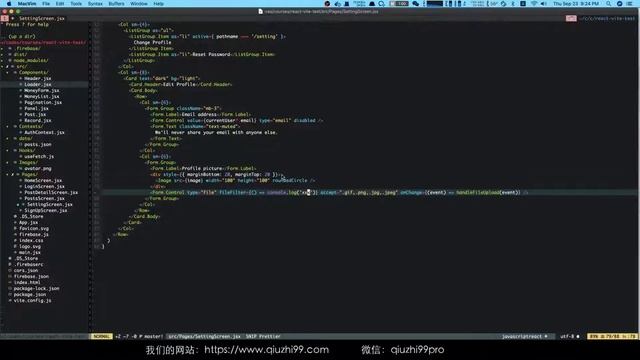The image size is (640, 360).
Task: Select SettingScreen.jsx in the file tree
Action: [50, 204]
